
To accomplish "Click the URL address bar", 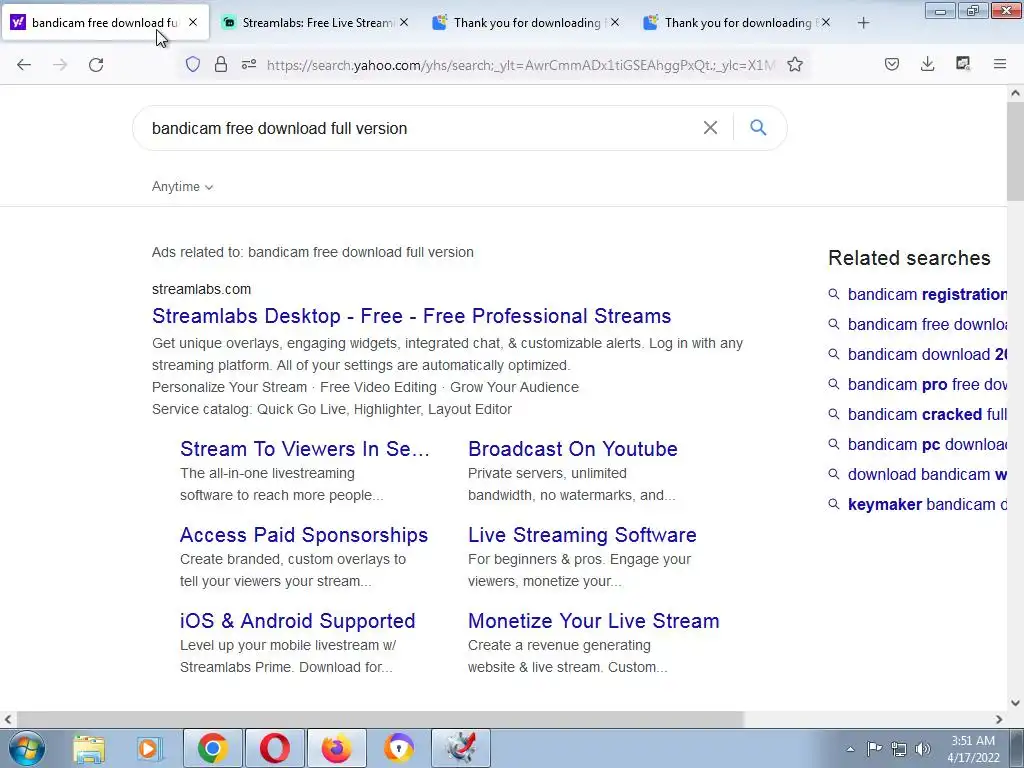I will [x=520, y=65].
